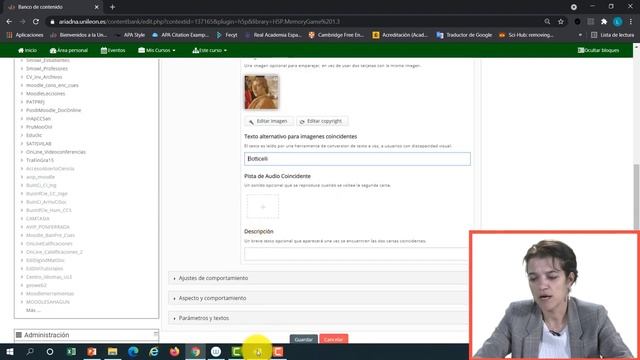Viewport: 640px width, 360px height.
Task: Collapse the Administración block icon
Action: 156,333
